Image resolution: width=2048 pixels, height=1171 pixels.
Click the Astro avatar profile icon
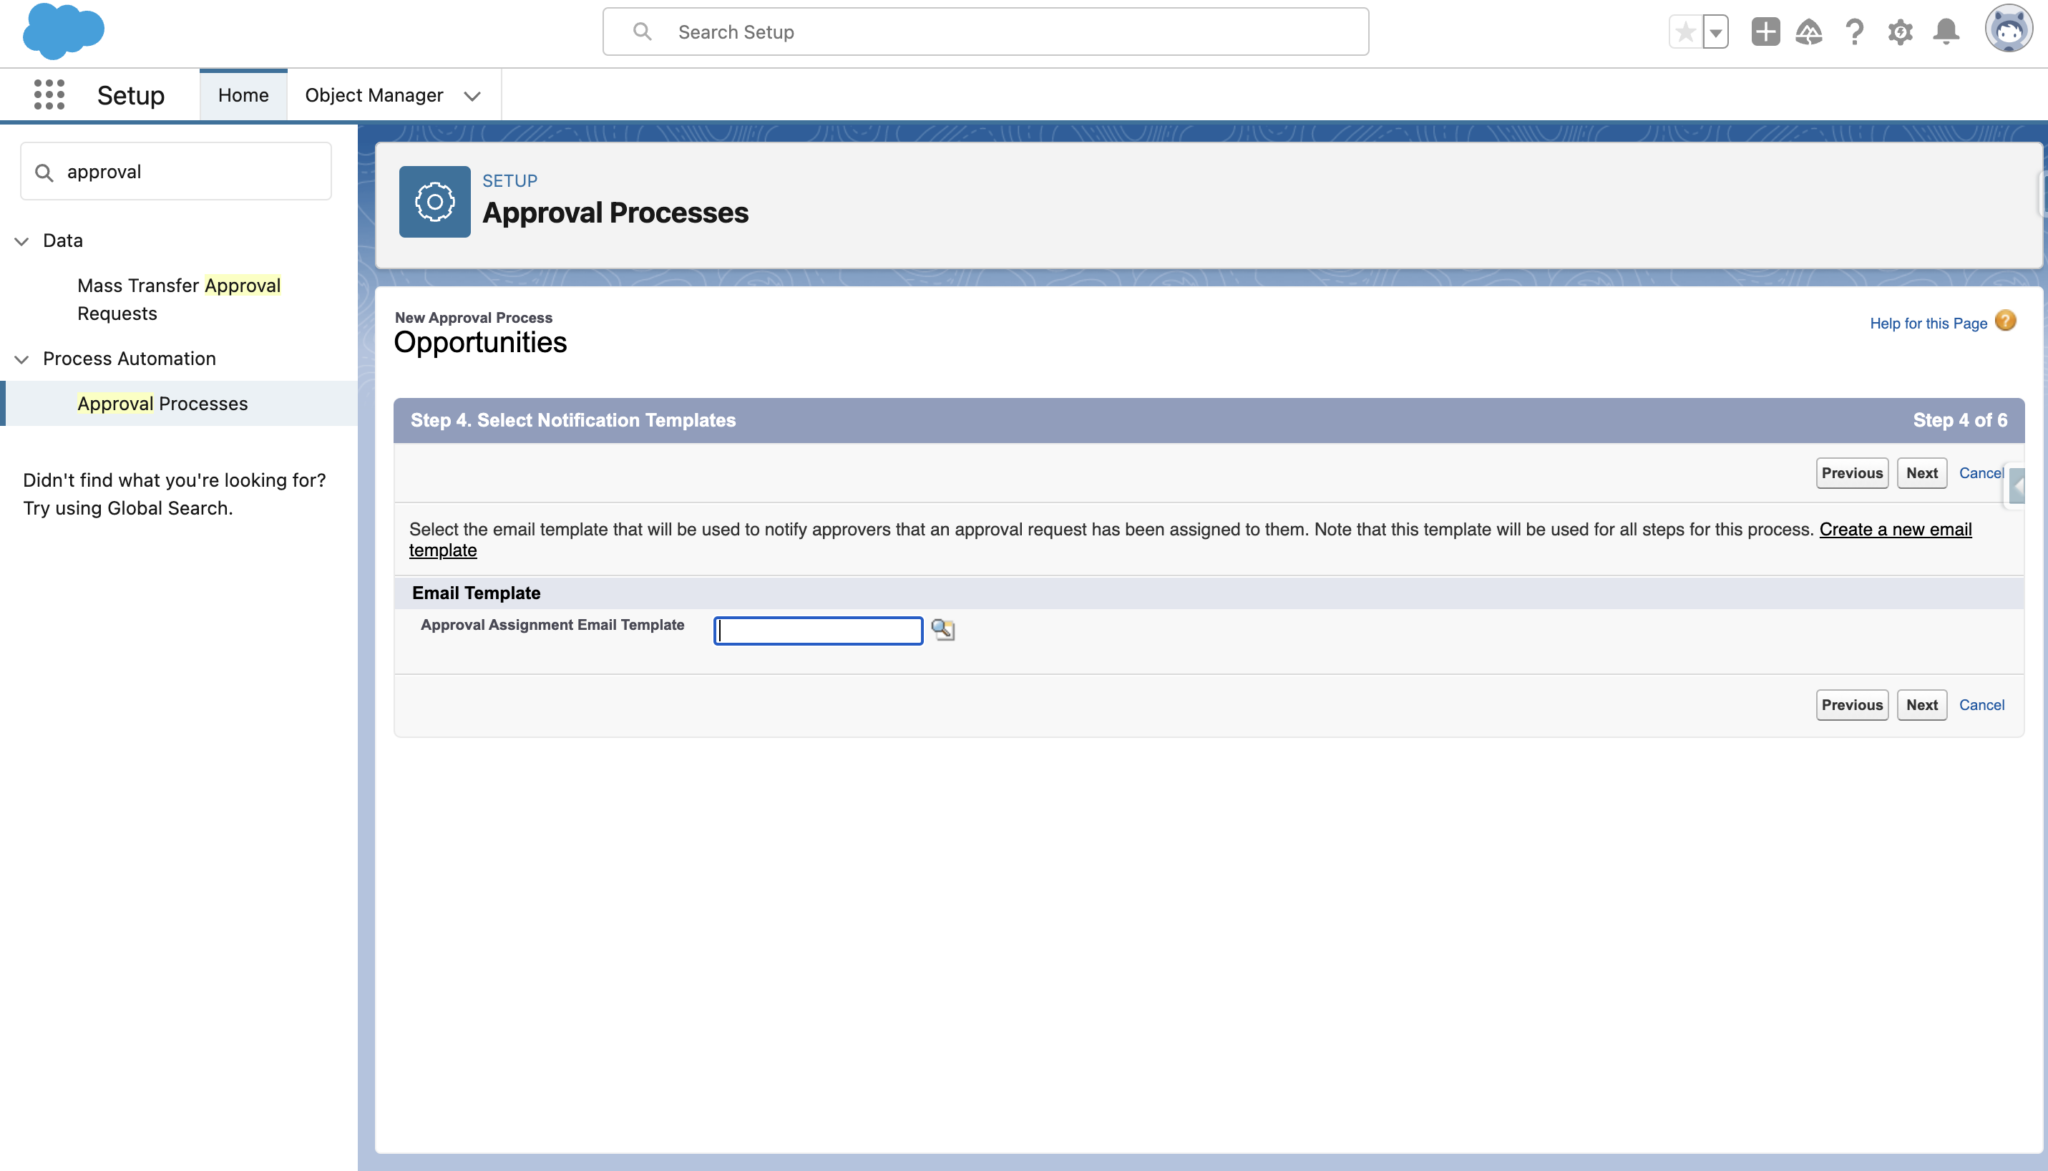coord(2009,29)
